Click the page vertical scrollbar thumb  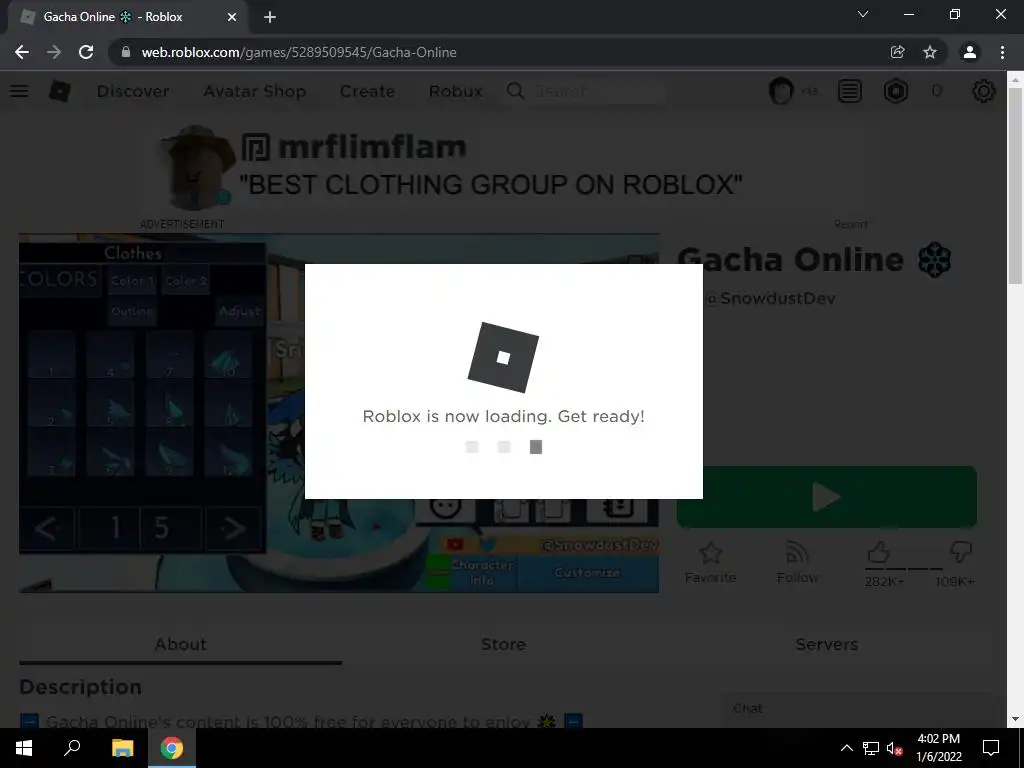click(1015, 185)
